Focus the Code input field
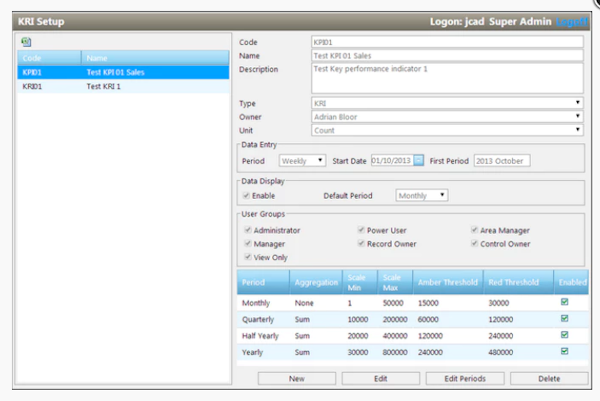The image size is (600, 401). coord(447,42)
